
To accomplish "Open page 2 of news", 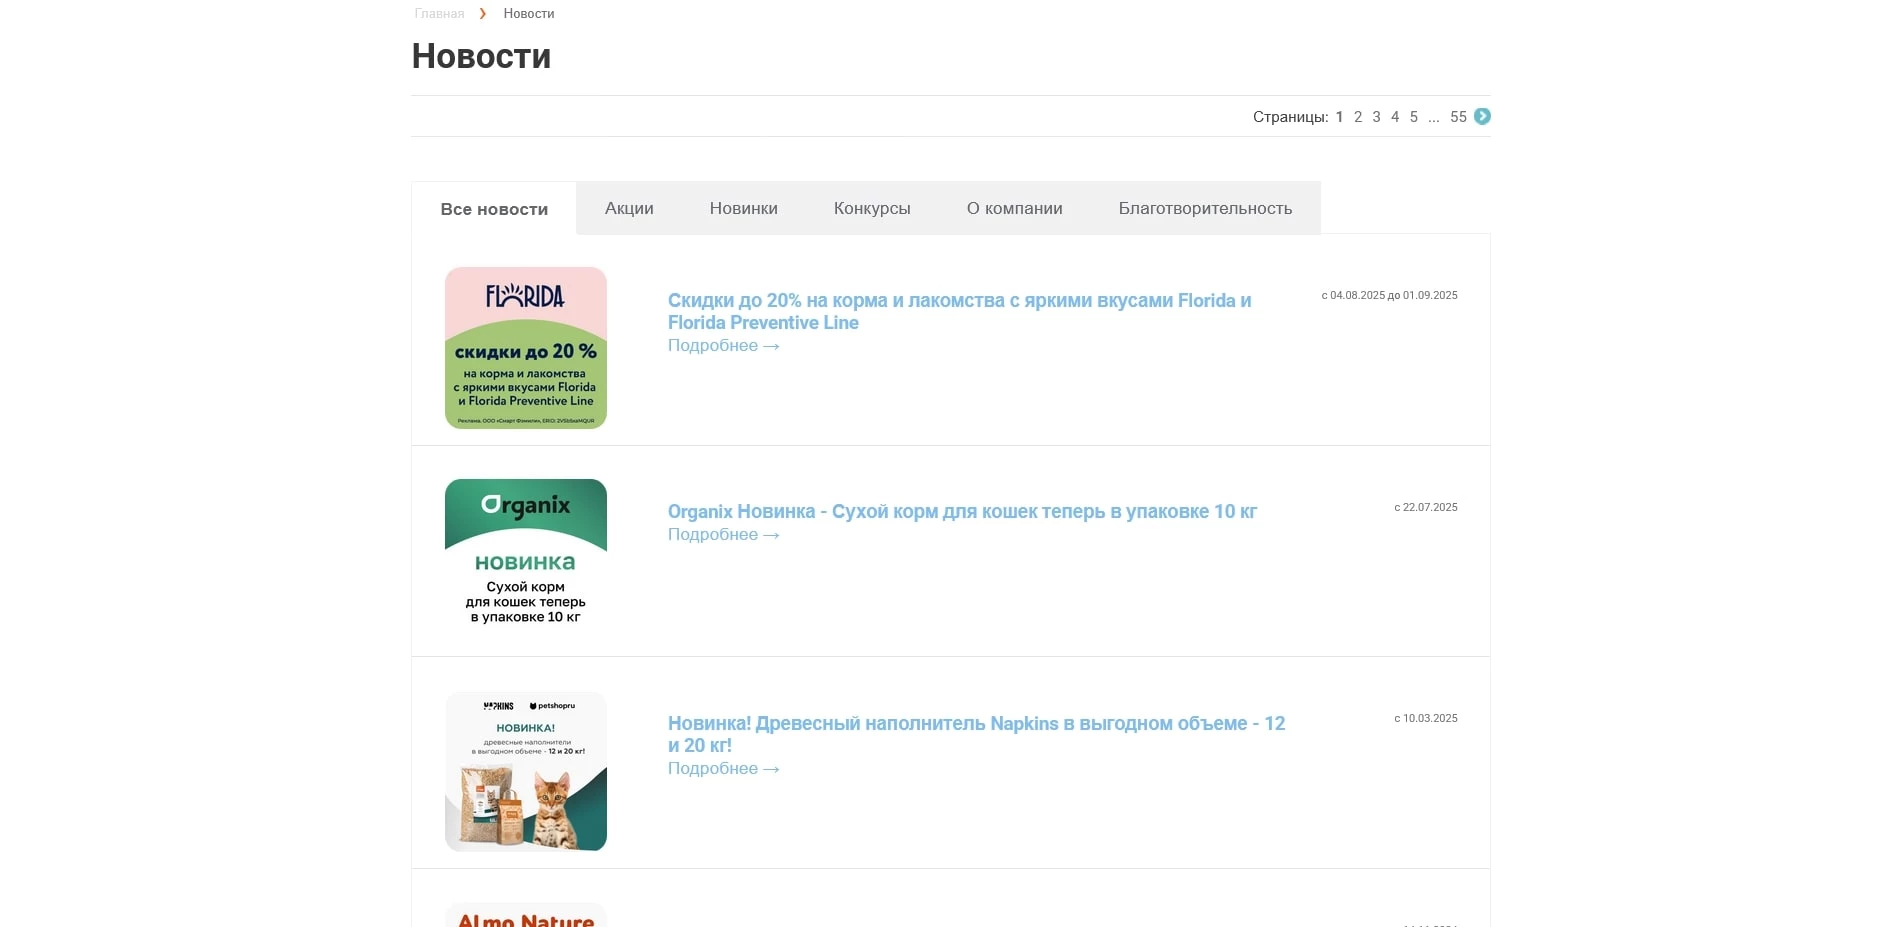I will pyautogui.click(x=1357, y=116).
